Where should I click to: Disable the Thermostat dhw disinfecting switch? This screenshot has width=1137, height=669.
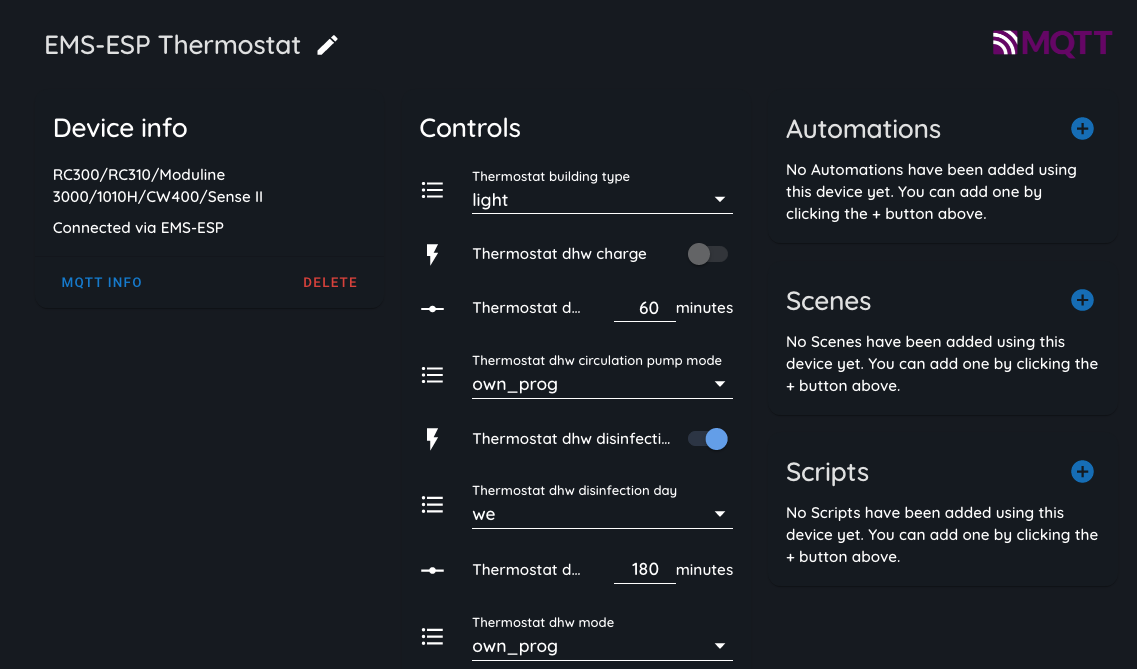tap(707, 439)
